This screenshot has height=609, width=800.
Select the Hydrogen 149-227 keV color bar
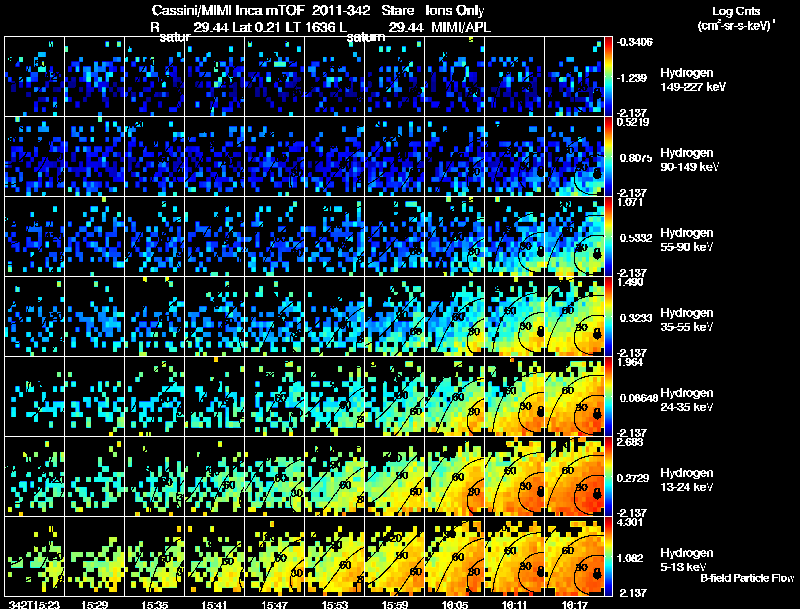(608, 77)
